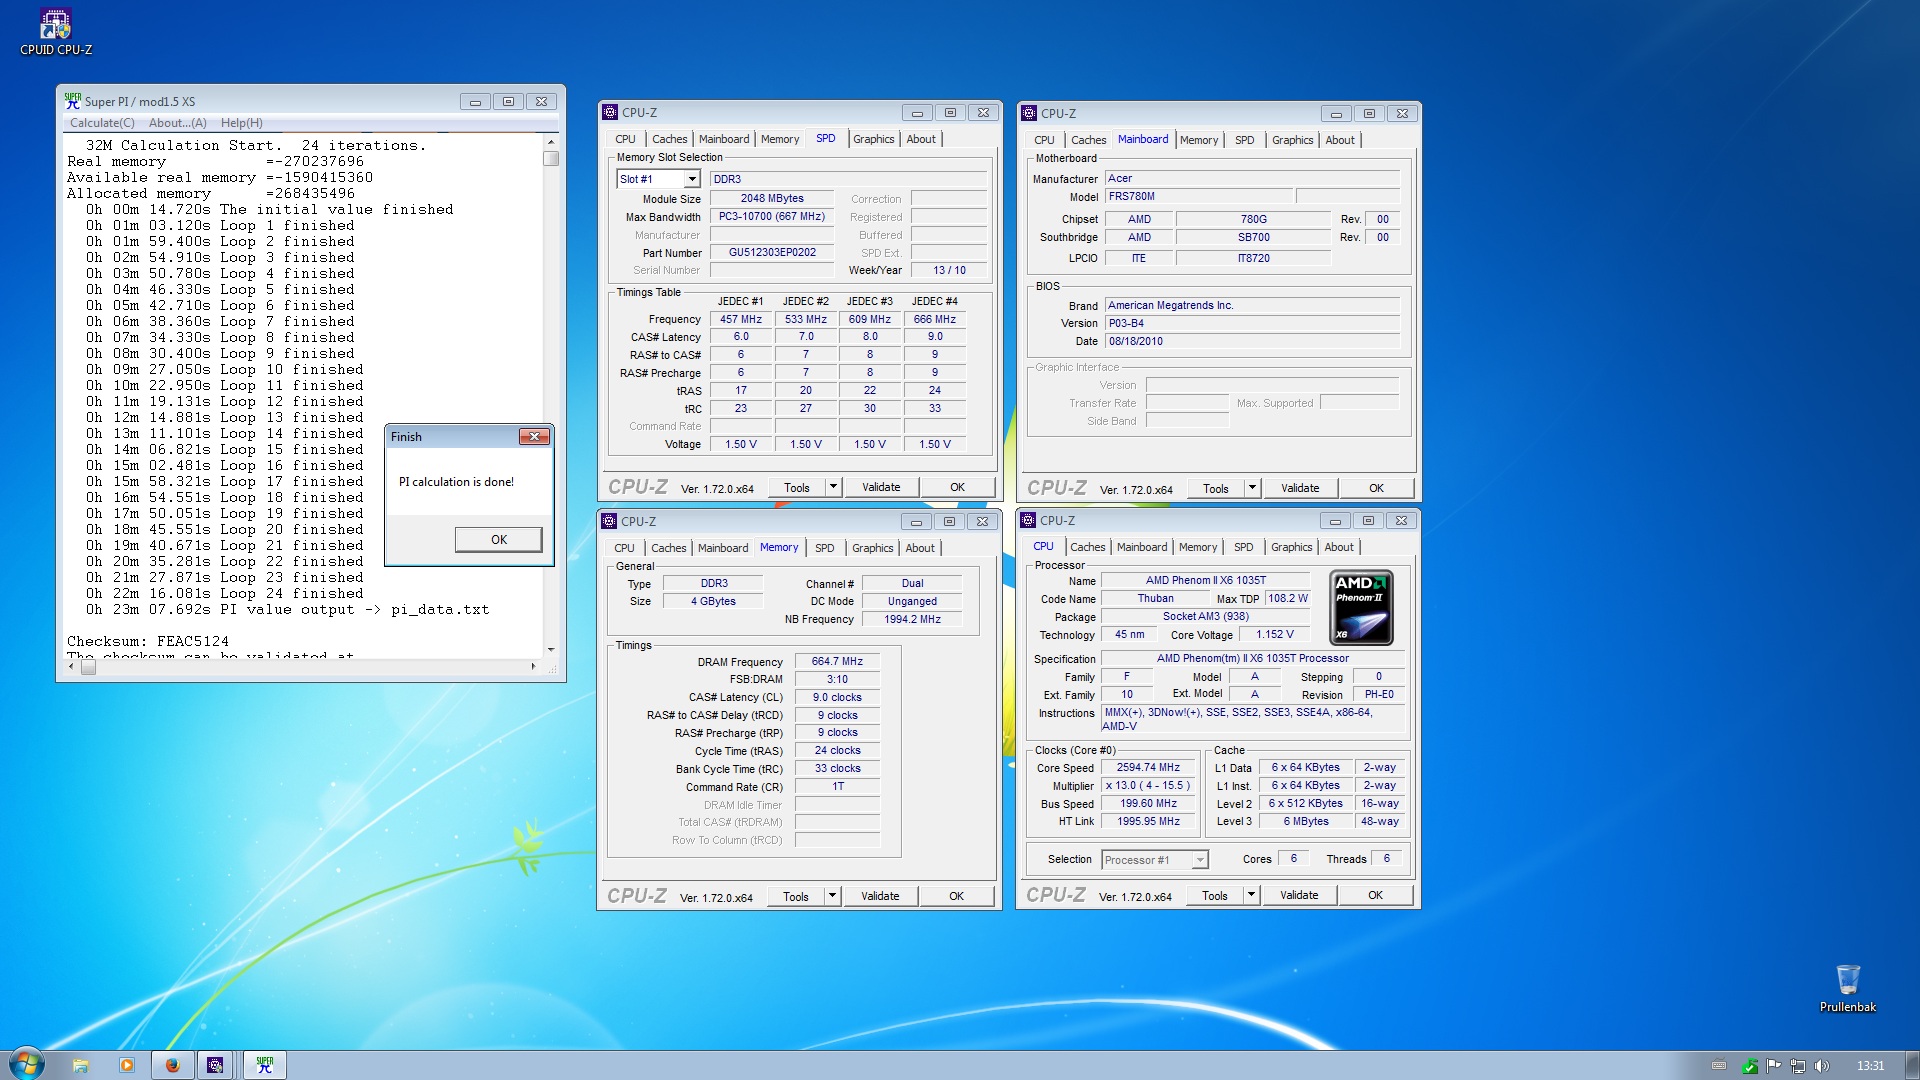This screenshot has width=1920, height=1080.
Task: Click Tools button in the Mainboard window
Action: pyautogui.click(x=1216, y=488)
